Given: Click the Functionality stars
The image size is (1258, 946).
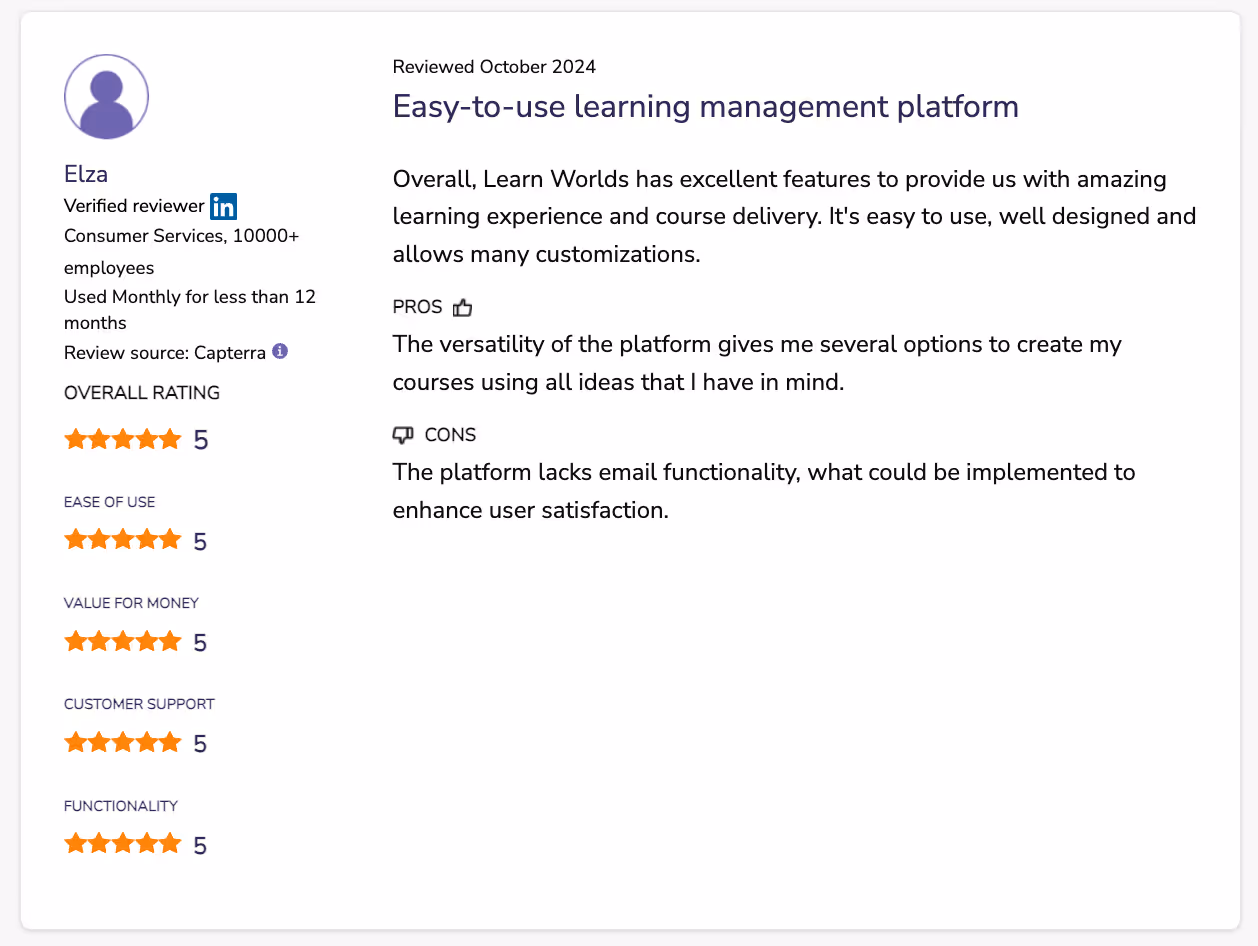Looking at the screenshot, I should coord(122,844).
